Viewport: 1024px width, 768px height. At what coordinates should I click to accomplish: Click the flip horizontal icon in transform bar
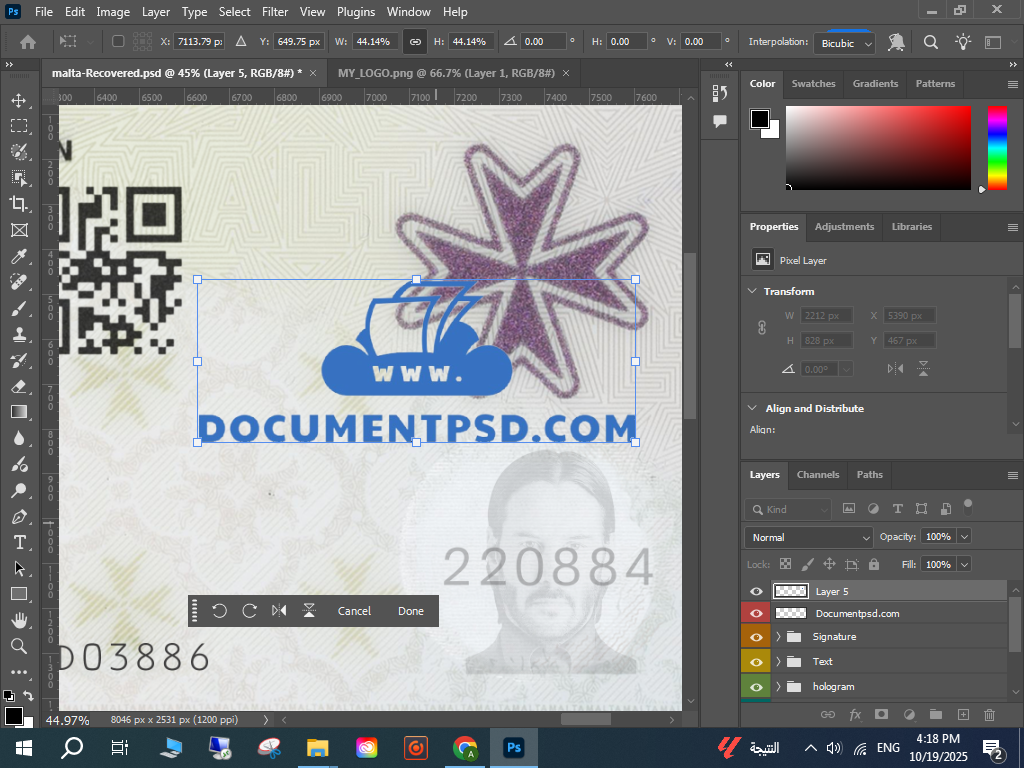pyautogui.click(x=279, y=611)
